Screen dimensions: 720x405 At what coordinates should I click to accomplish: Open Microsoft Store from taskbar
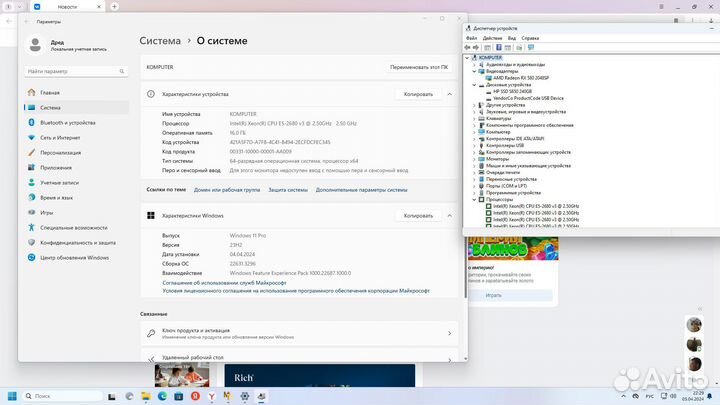(179, 396)
